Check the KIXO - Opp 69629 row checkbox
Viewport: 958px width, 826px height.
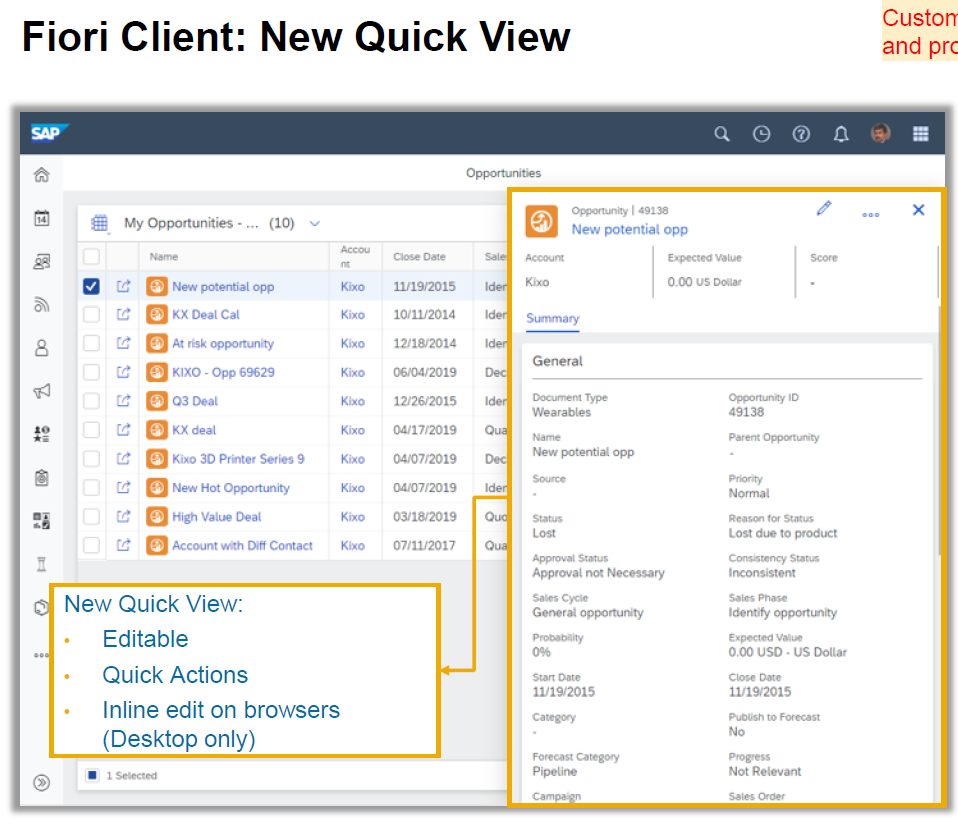(92, 372)
